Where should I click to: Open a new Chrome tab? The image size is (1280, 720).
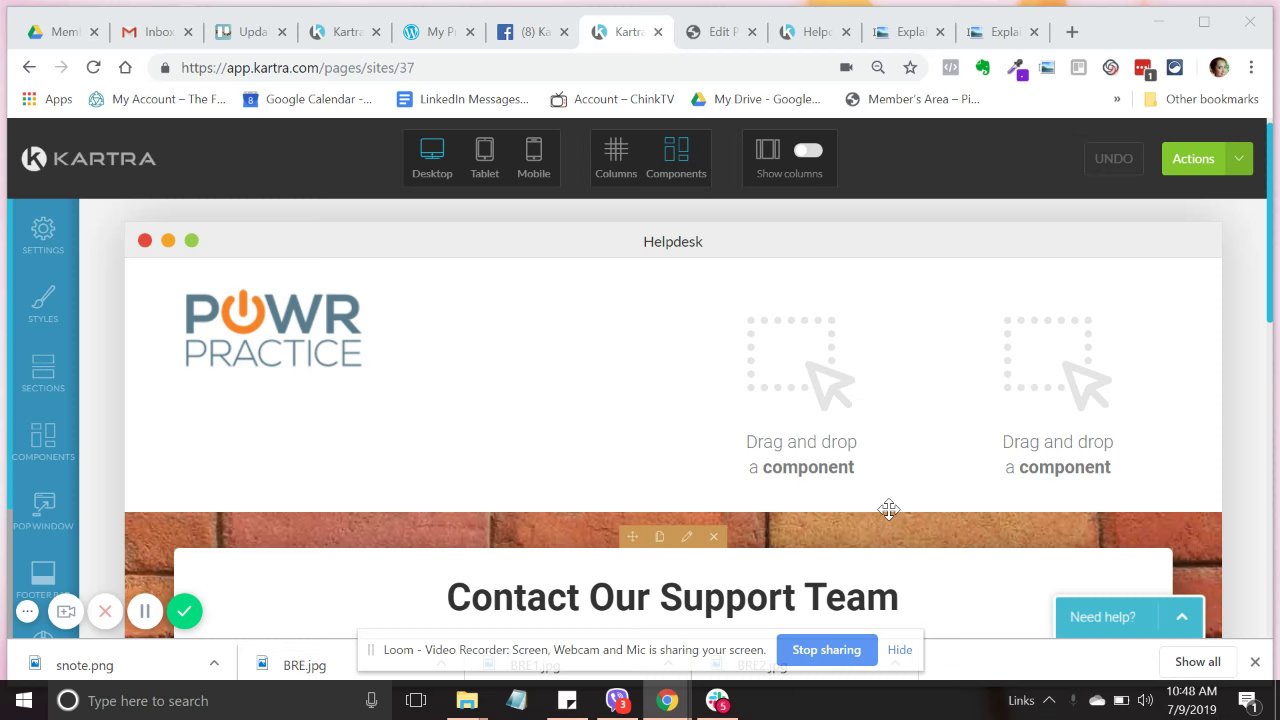(x=1072, y=32)
